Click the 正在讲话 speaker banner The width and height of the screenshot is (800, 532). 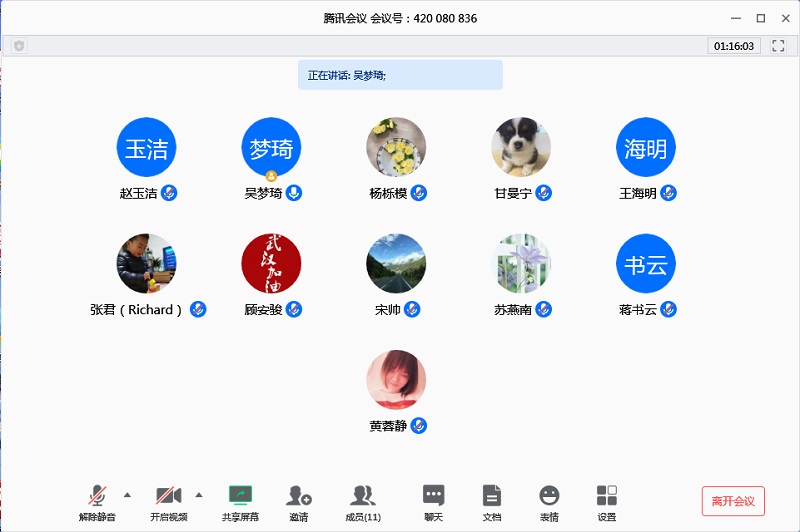(400, 75)
